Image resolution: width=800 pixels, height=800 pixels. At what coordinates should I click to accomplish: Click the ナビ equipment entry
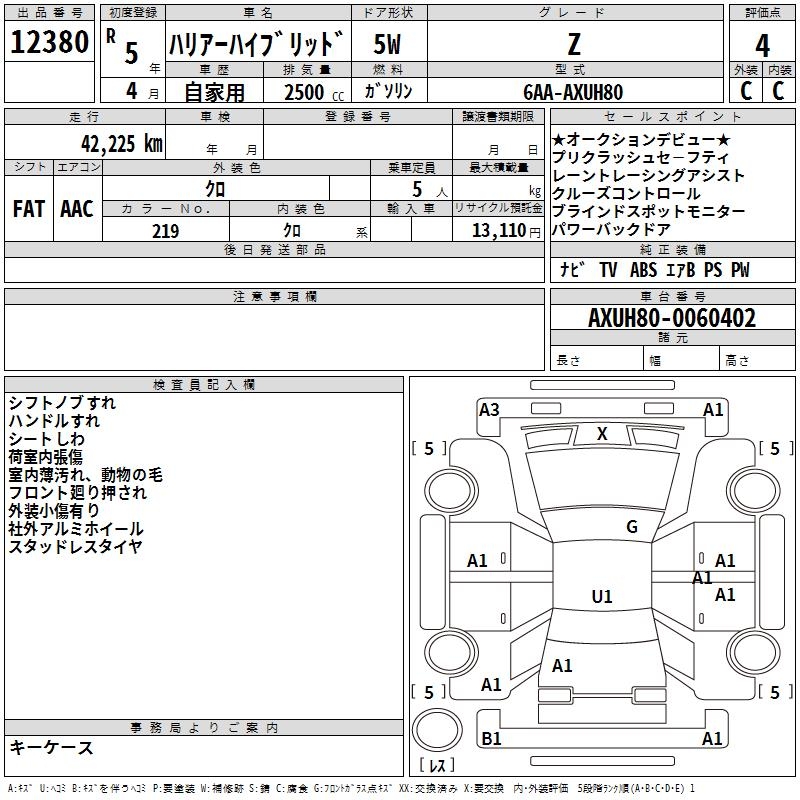point(571,269)
